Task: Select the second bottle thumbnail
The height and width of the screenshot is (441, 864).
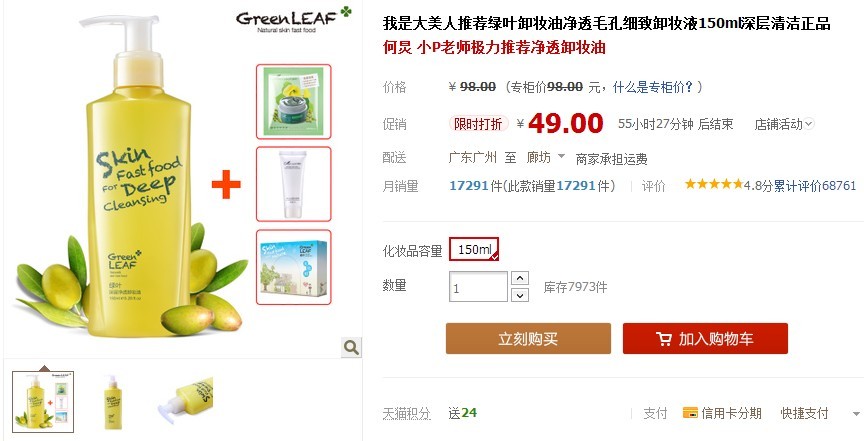Action: [113, 402]
